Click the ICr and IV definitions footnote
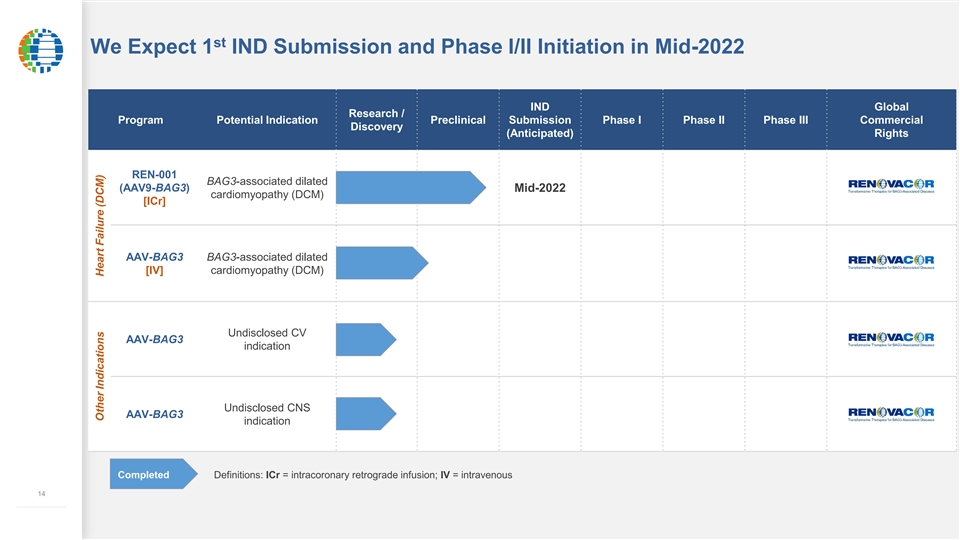Image resolution: width=960 pixels, height=540 pixels. pyautogui.click(x=363, y=474)
